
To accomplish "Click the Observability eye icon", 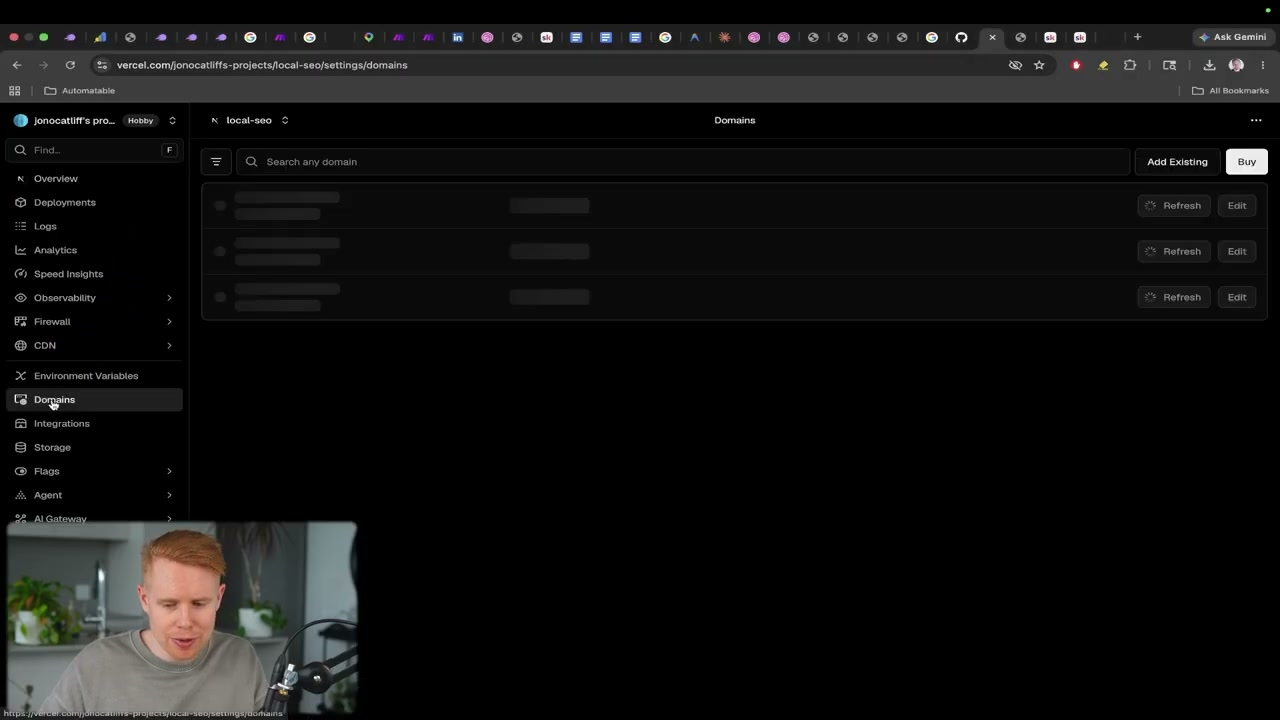I will [20, 298].
